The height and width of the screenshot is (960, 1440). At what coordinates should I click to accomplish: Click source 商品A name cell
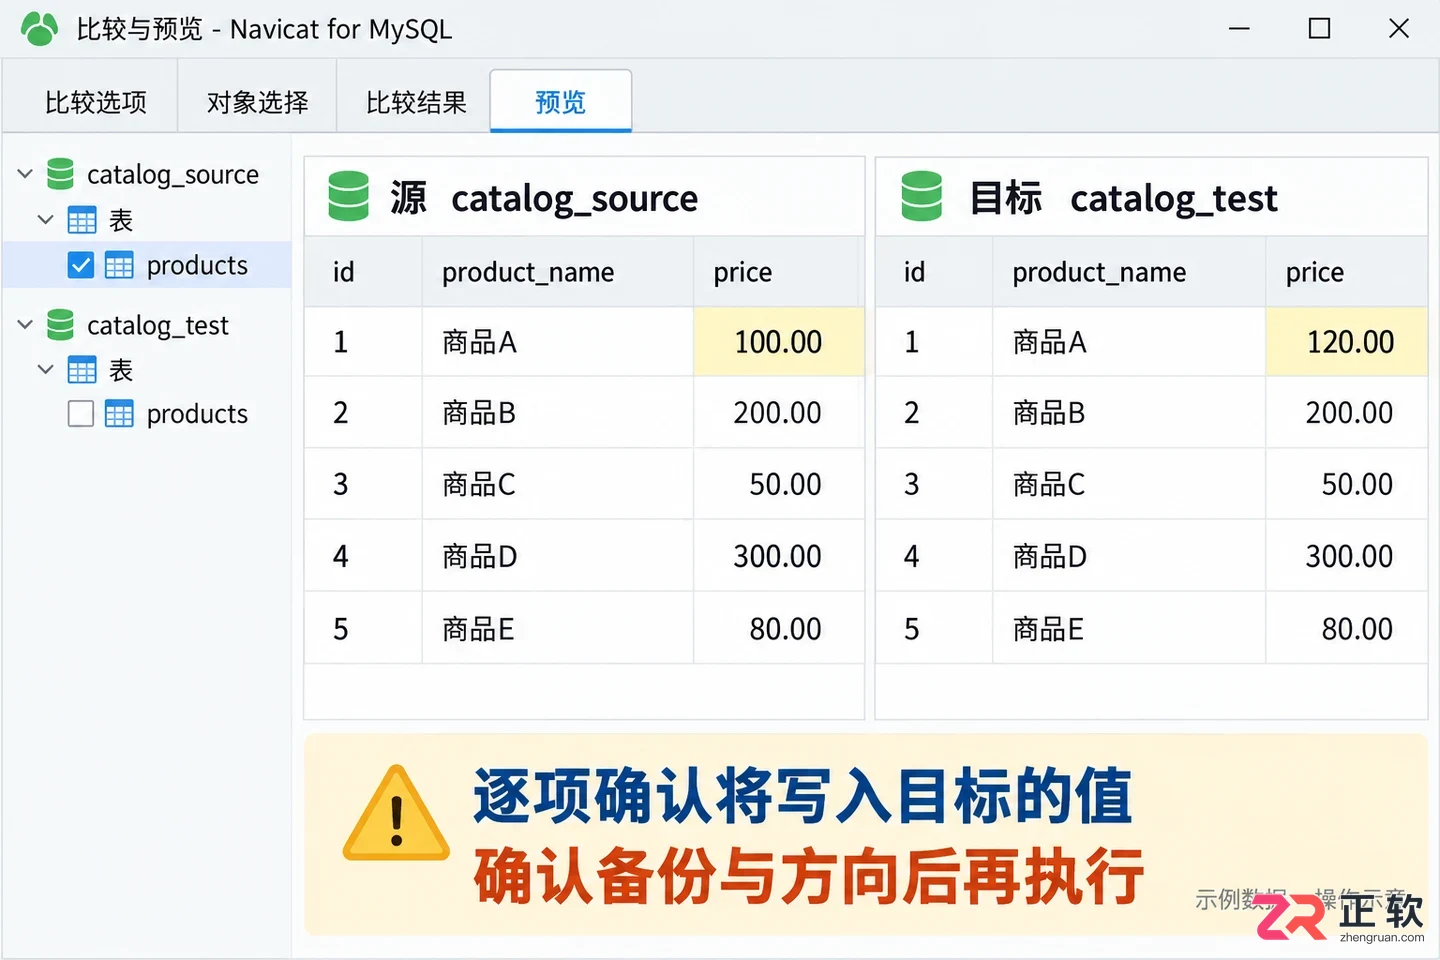[x=557, y=342]
